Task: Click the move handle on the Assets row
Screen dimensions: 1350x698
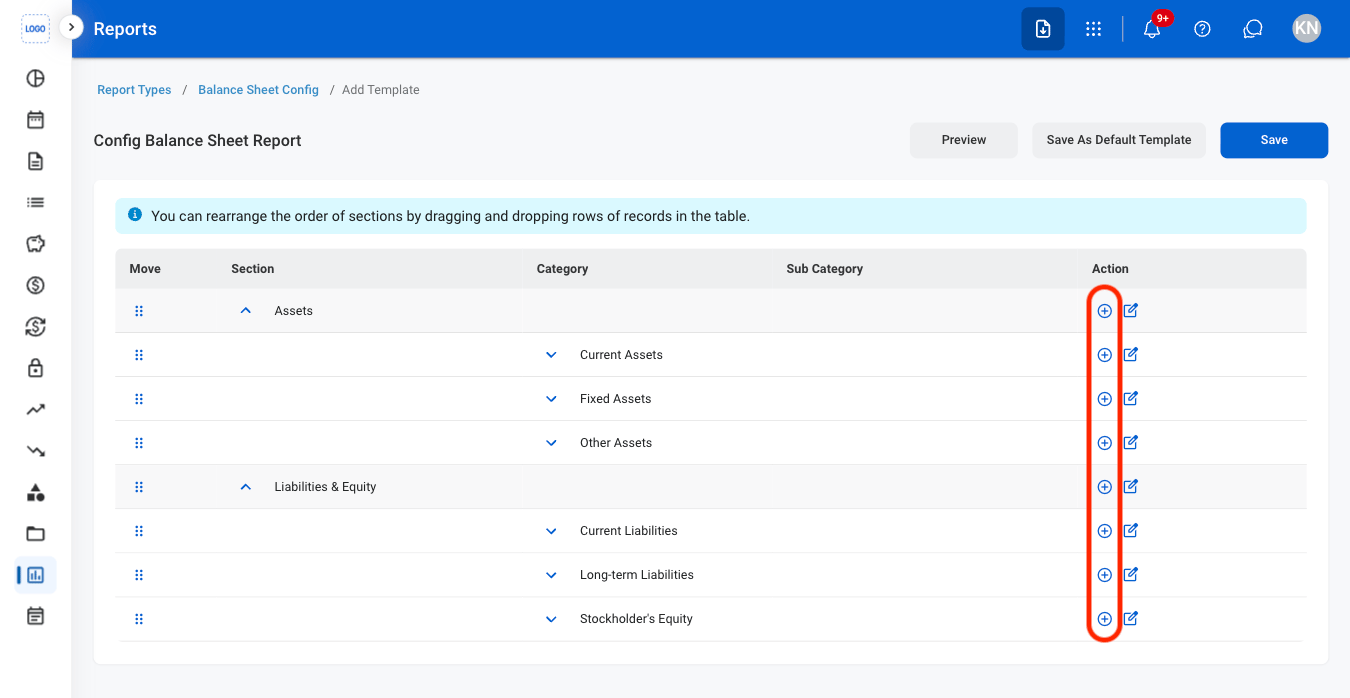Action: click(x=139, y=311)
